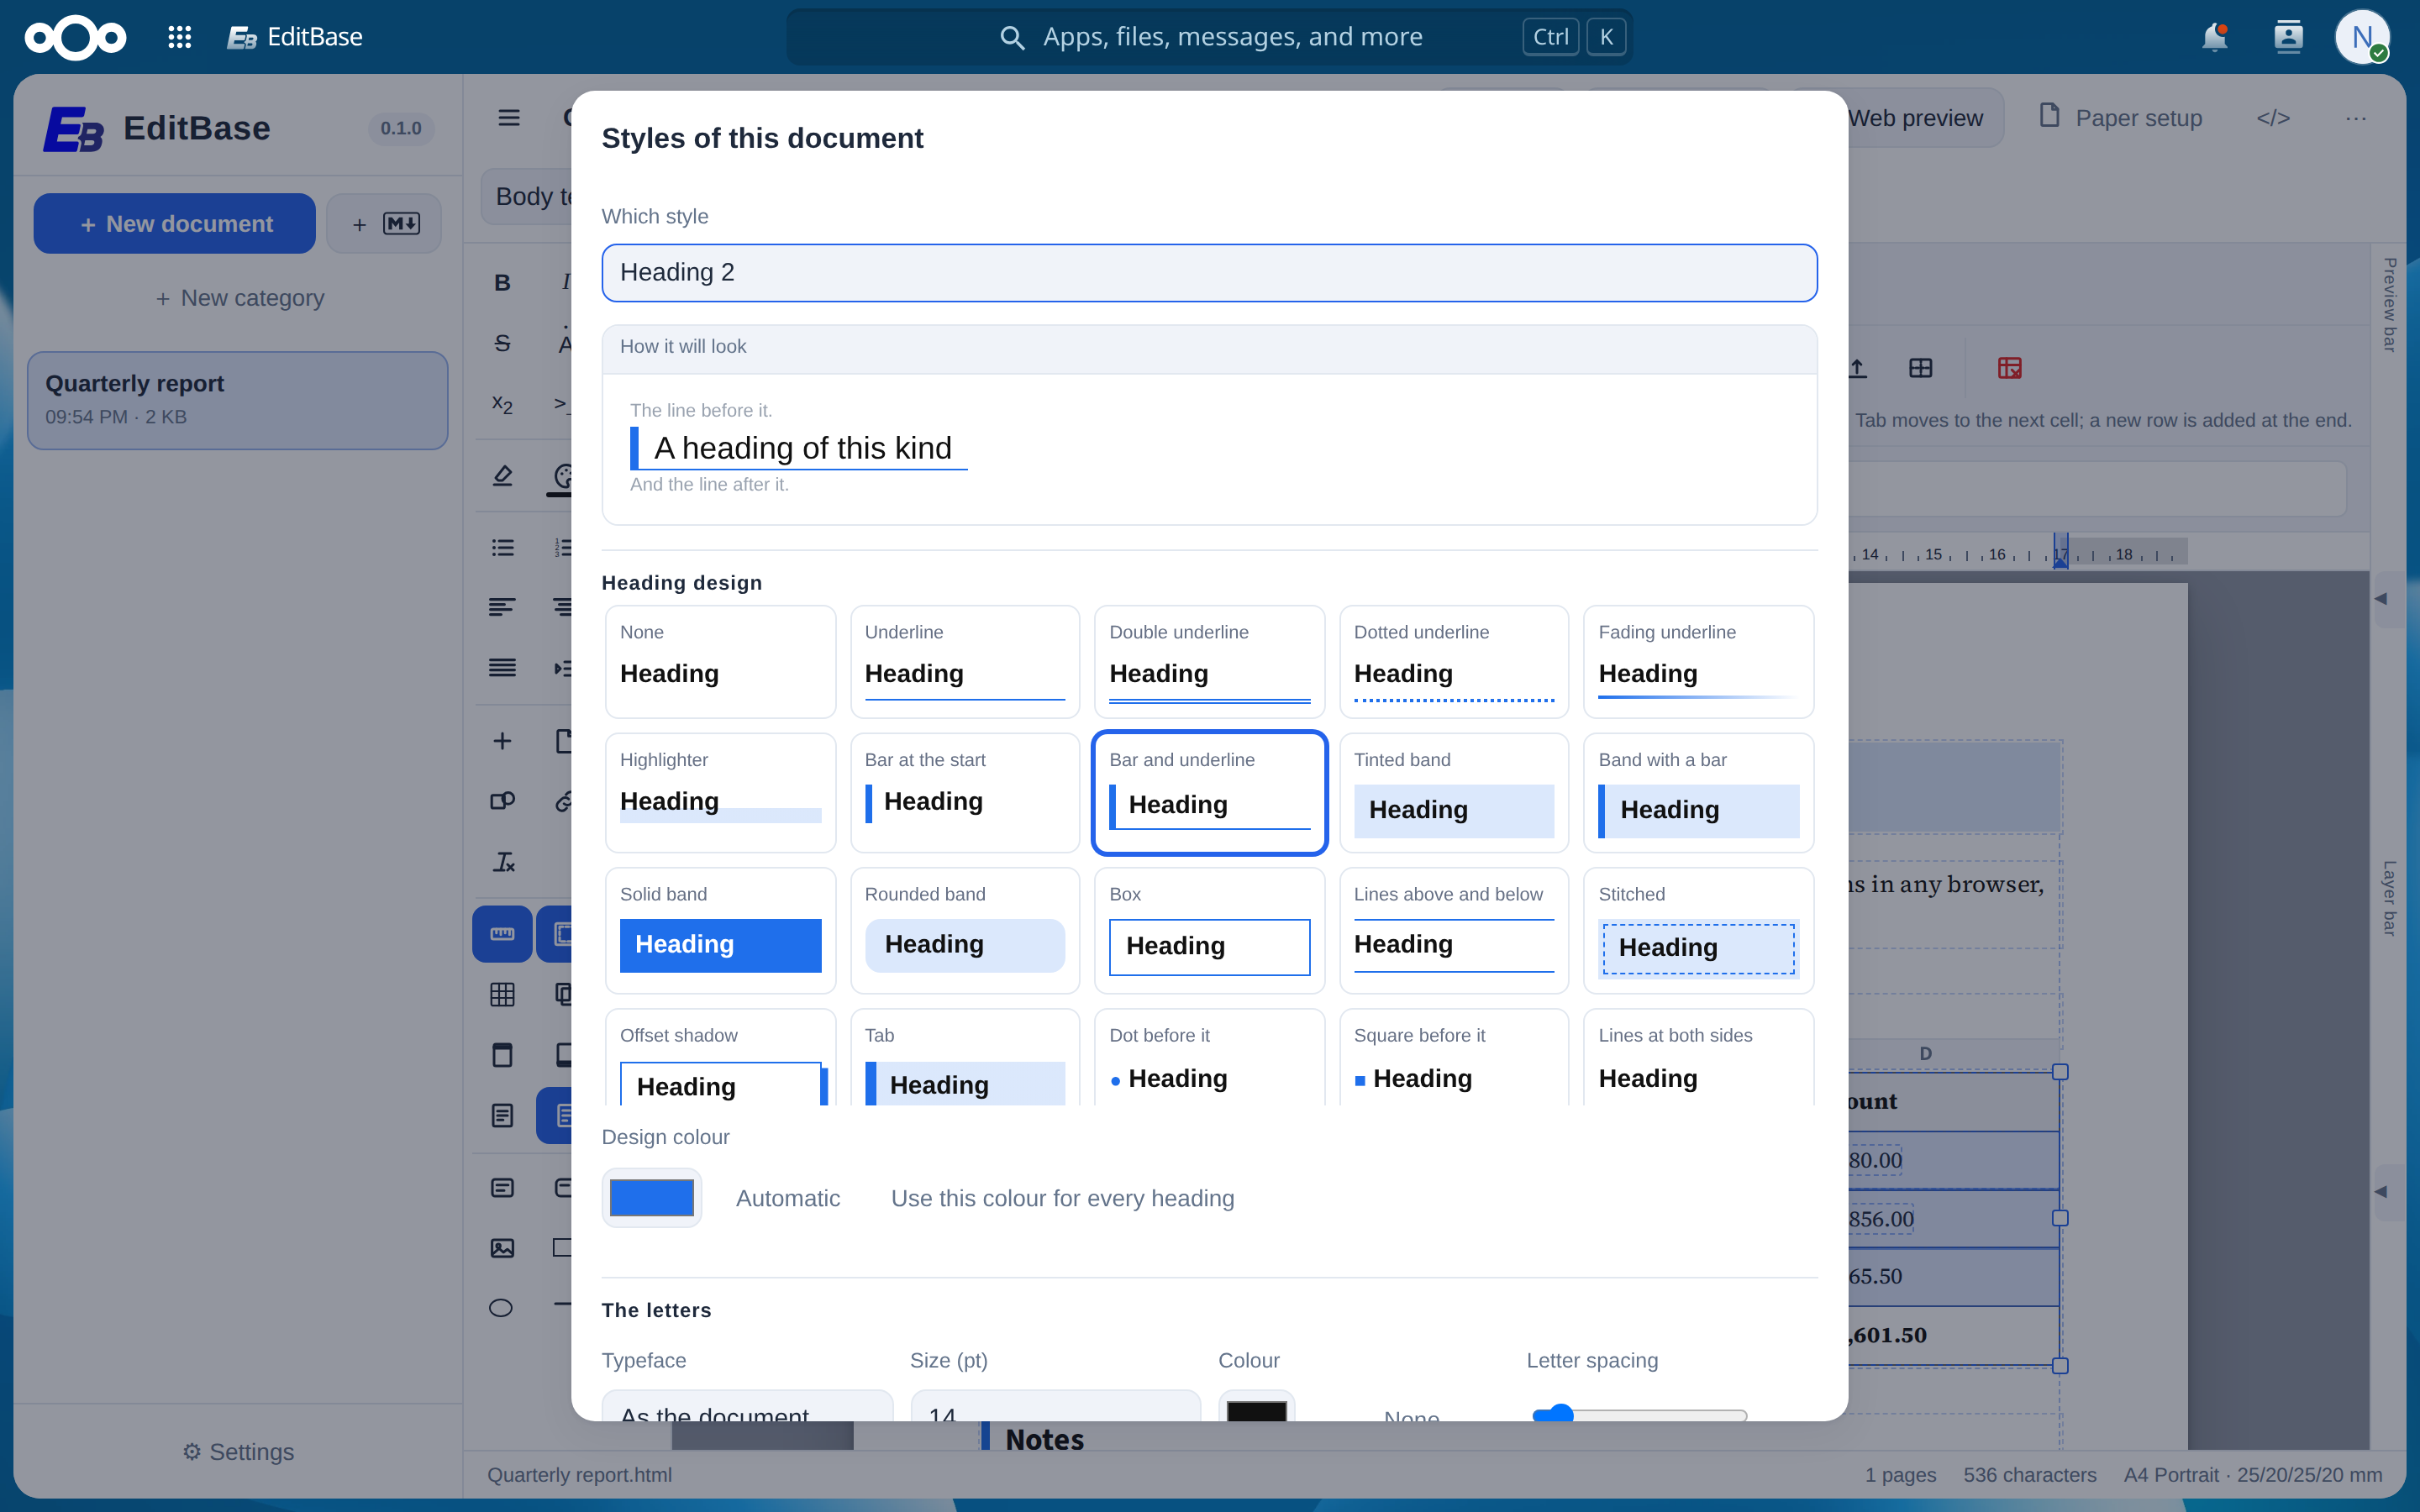The height and width of the screenshot is (1512, 2420).
Task: Open the Typeface dropdown
Action: (x=747, y=1406)
